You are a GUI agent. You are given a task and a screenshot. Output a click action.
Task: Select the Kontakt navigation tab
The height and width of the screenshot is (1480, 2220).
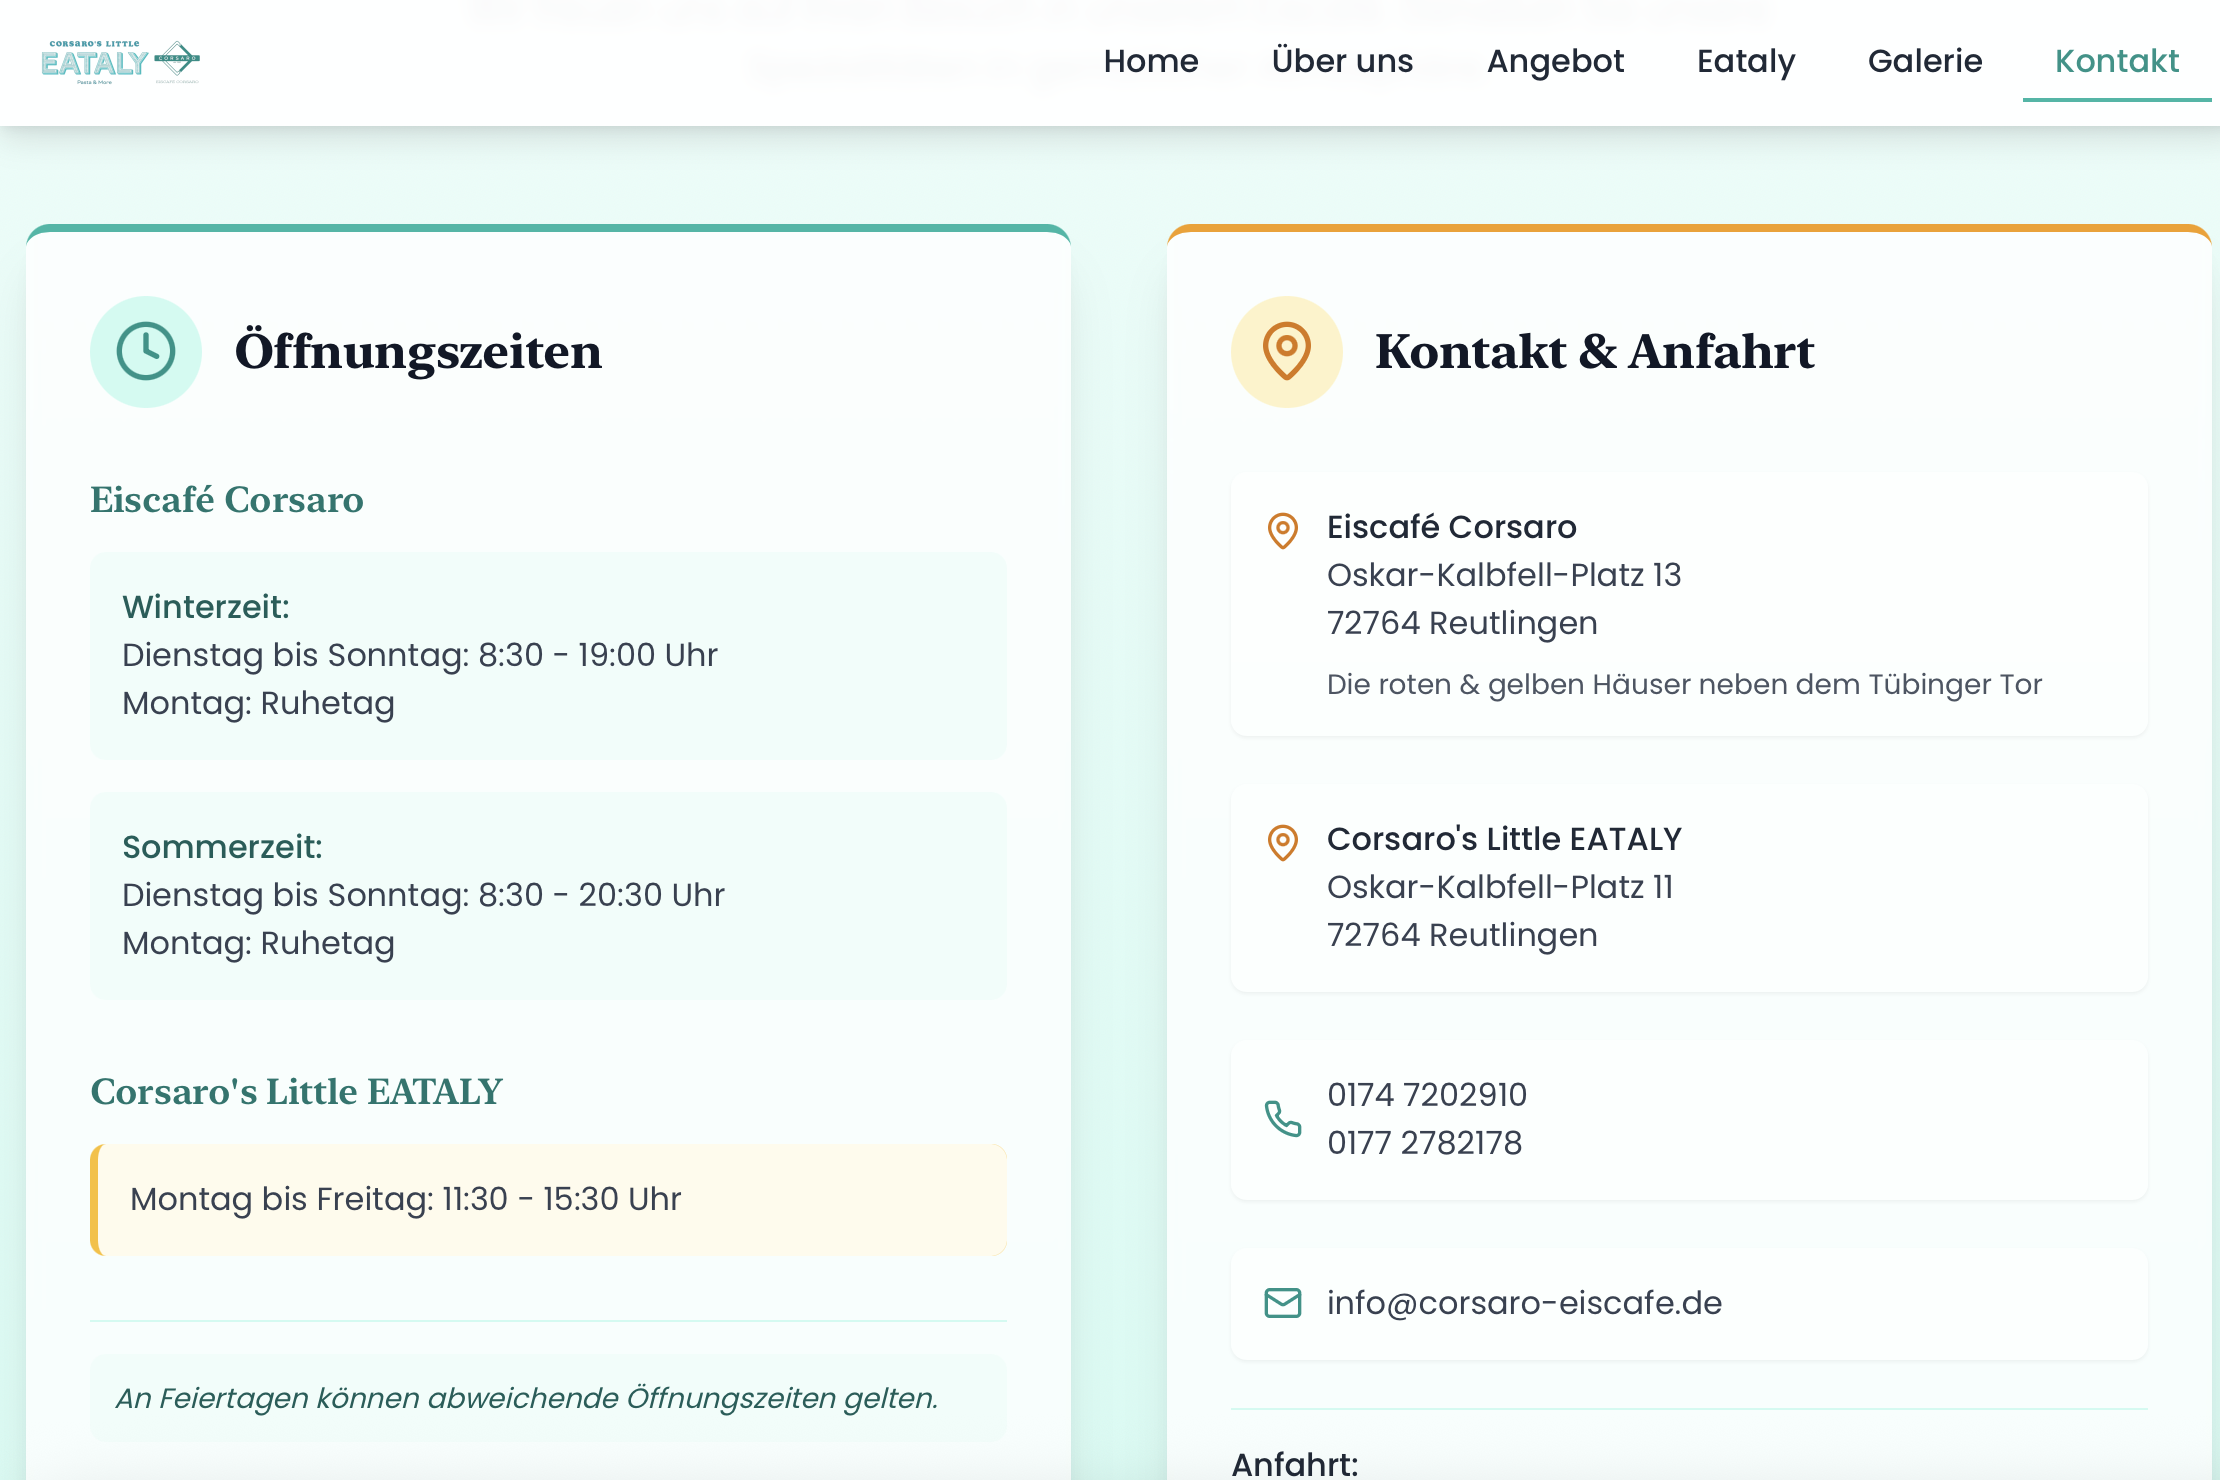pos(2117,62)
